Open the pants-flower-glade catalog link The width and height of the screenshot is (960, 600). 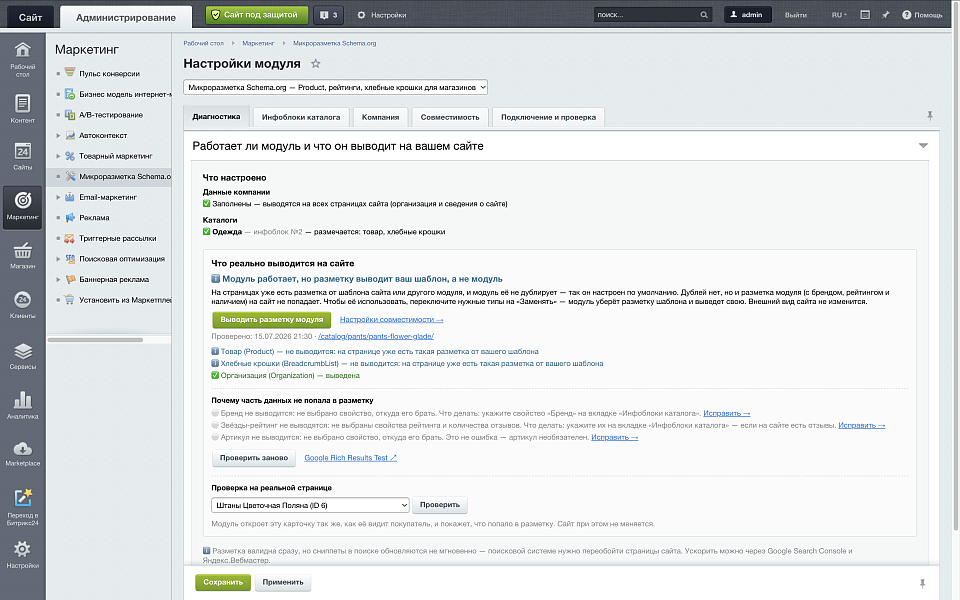coord(376,336)
